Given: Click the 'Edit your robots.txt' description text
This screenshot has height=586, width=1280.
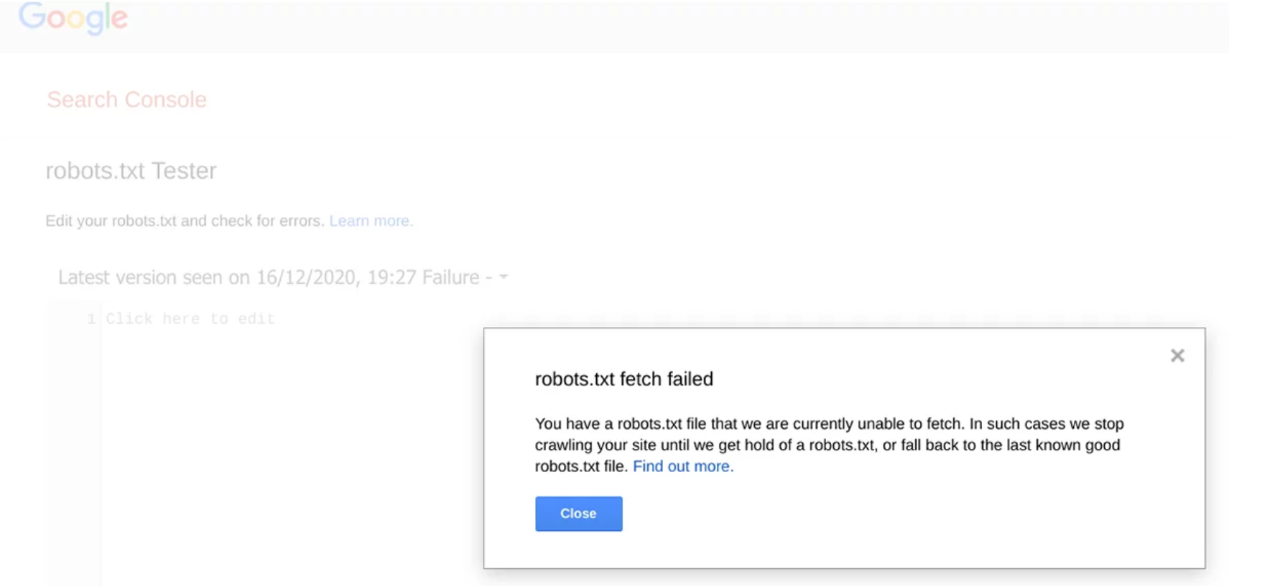Looking at the screenshot, I should (x=185, y=221).
